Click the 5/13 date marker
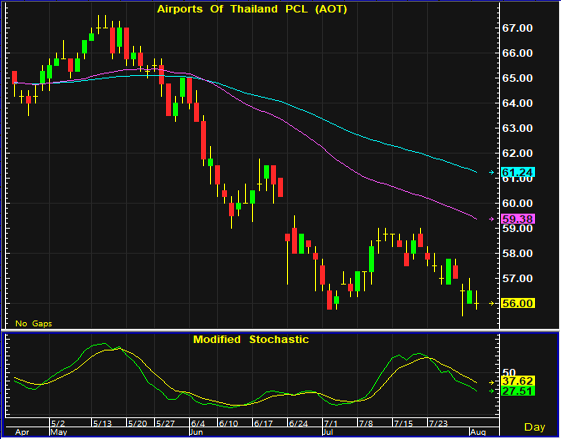The width and height of the screenshot is (561, 439). (102, 424)
